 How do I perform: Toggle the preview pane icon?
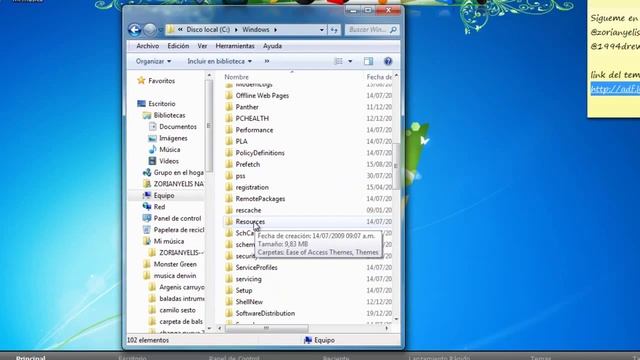pos(368,61)
